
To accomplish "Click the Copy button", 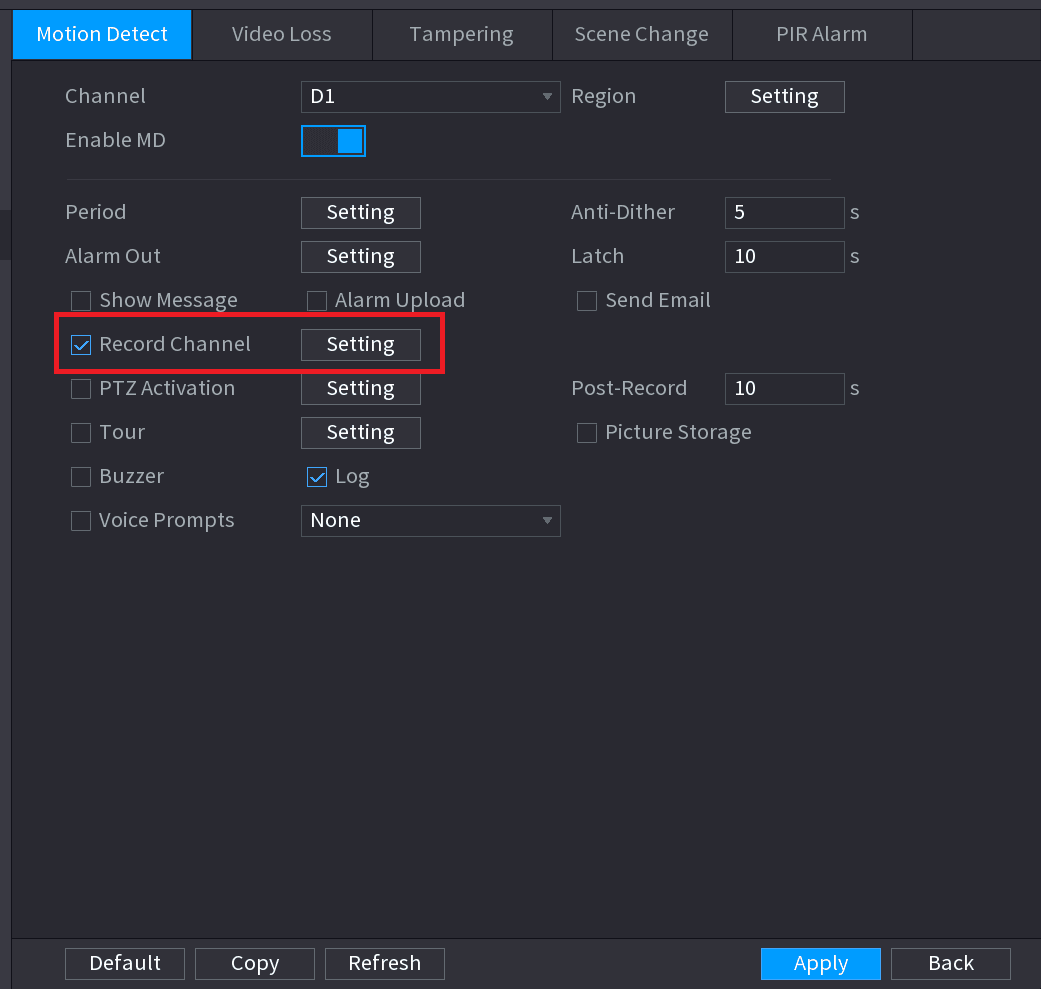I will pos(255,963).
